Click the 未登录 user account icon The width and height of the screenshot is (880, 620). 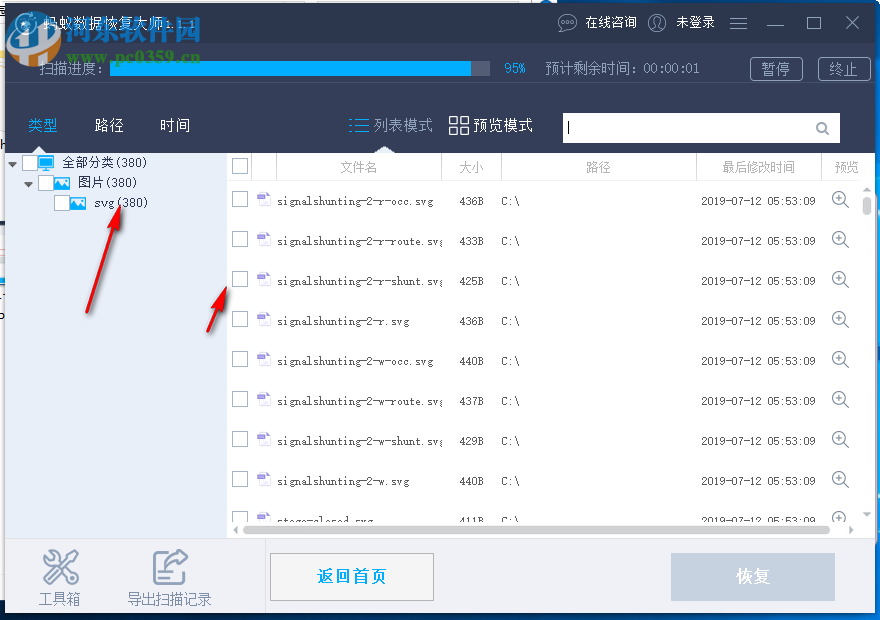[657, 22]
